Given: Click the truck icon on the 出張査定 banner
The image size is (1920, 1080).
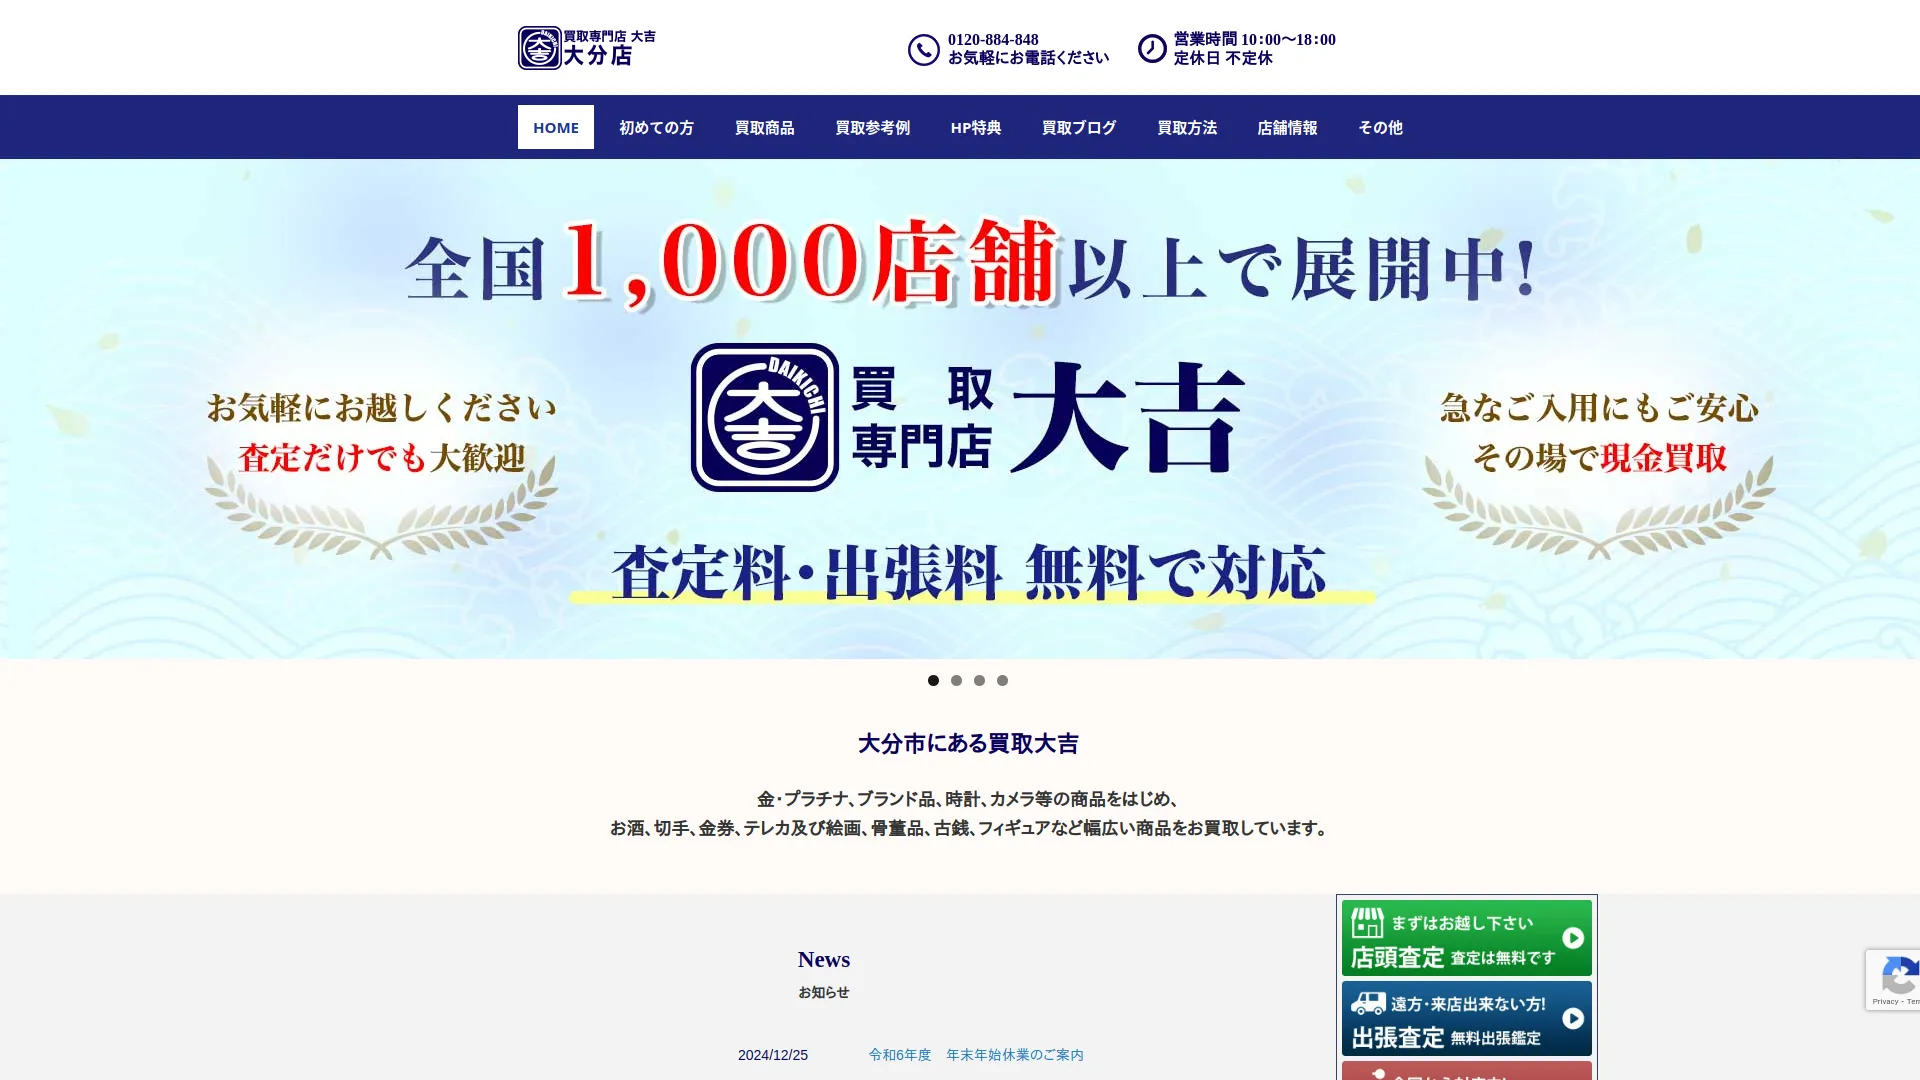Looking at the screenshot, I should point(1368,1002).
